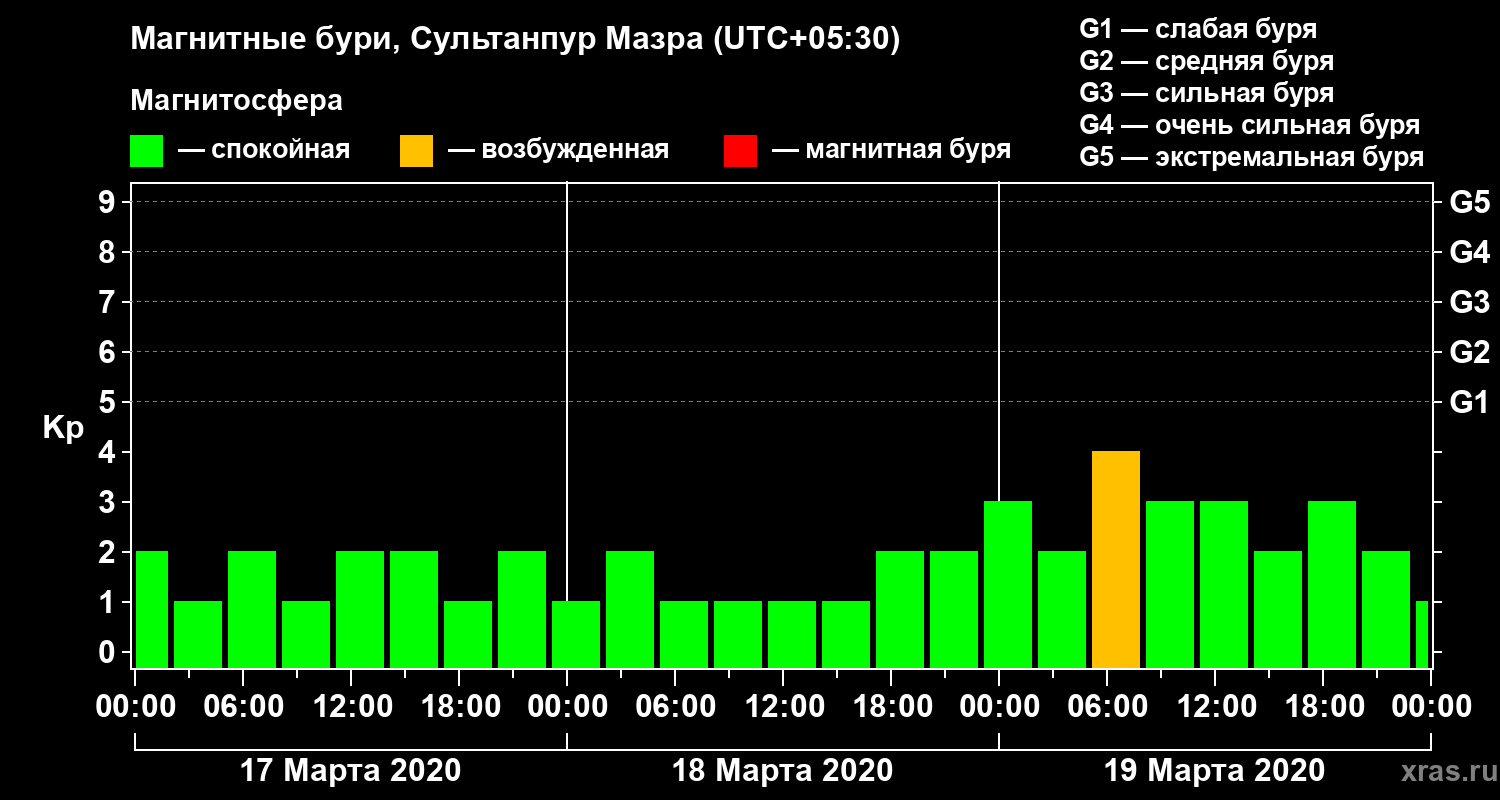Click the Магнитосфера legend heading
Image resolution: width=1500 pixels, height=800 pixels.
(x=236, y=101)
